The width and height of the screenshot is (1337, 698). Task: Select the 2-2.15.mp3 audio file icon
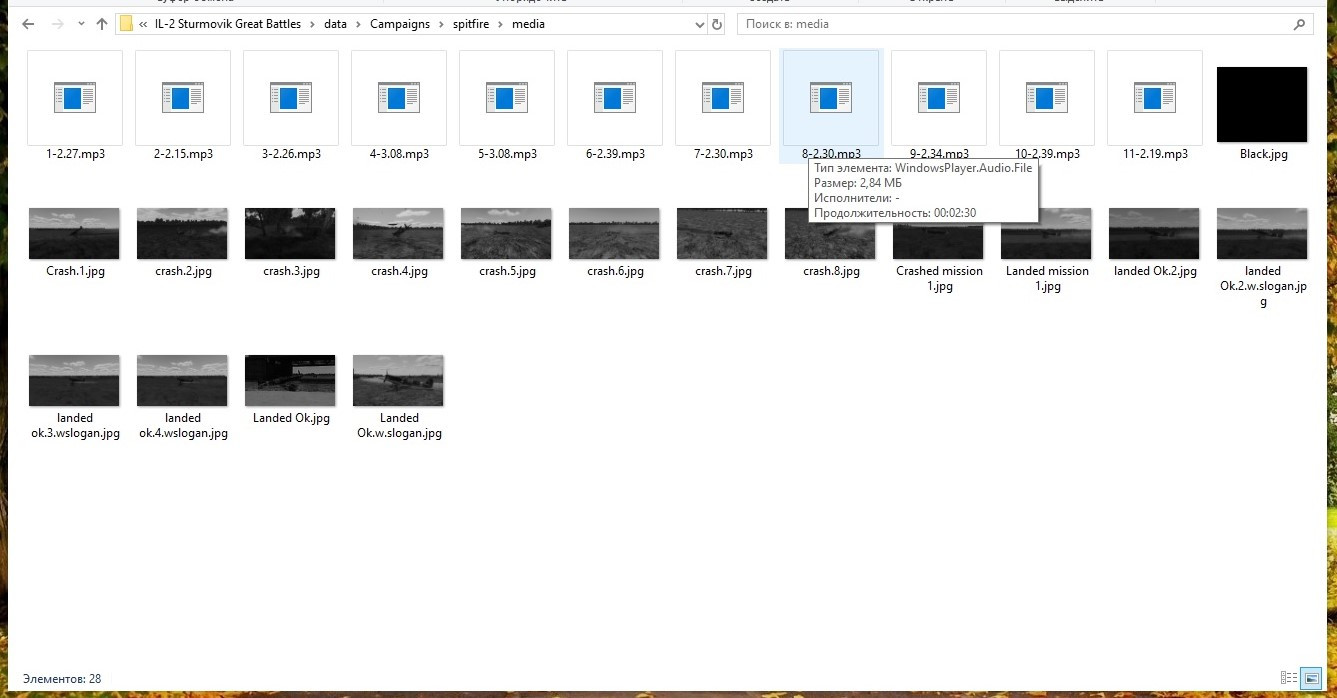[x=183, y=98]
